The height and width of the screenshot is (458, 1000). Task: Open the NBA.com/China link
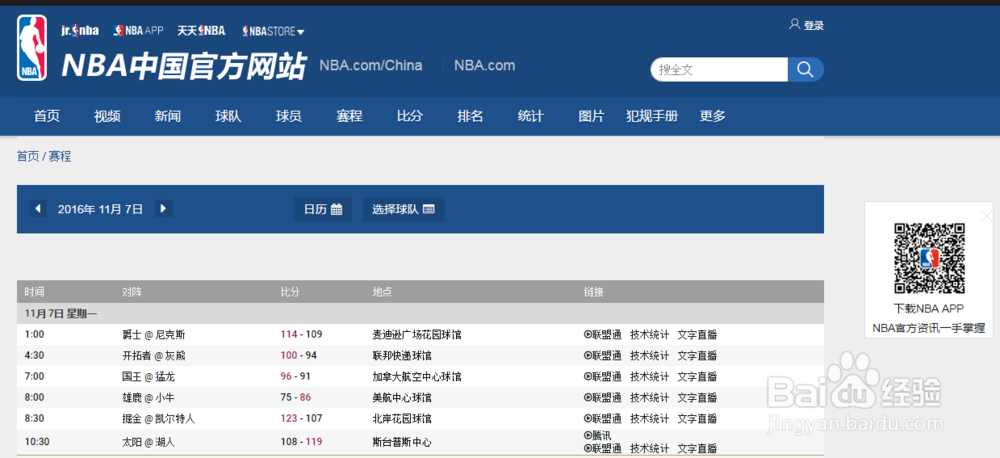[371, 65]
